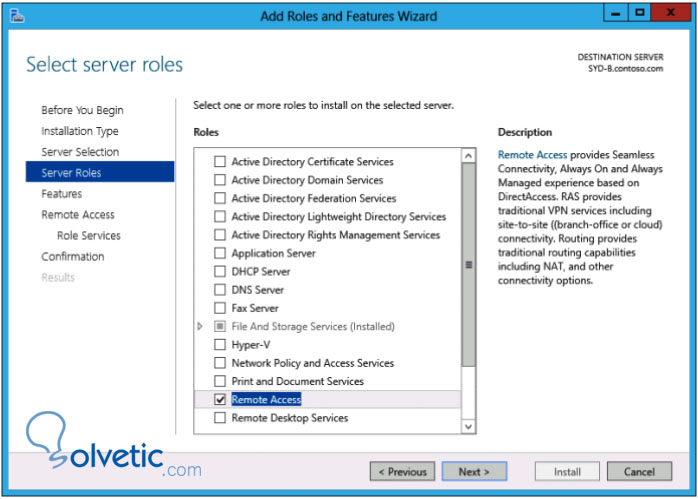The width and height of the screenshot is (698, 499).
Task: Select File And Storage Services (Installed) label
Action: (313, 326)
